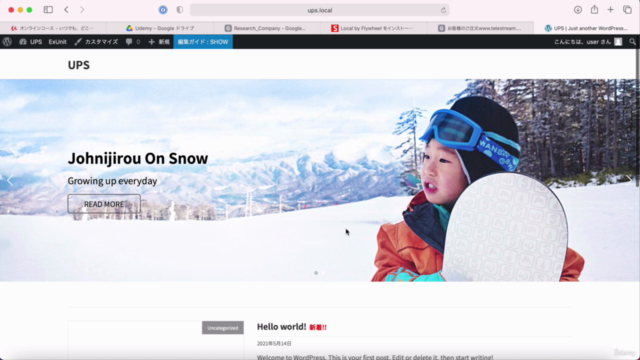640x360 pixels.
Task: Open the UPS site dashboard menu
Action: [31, 42]
